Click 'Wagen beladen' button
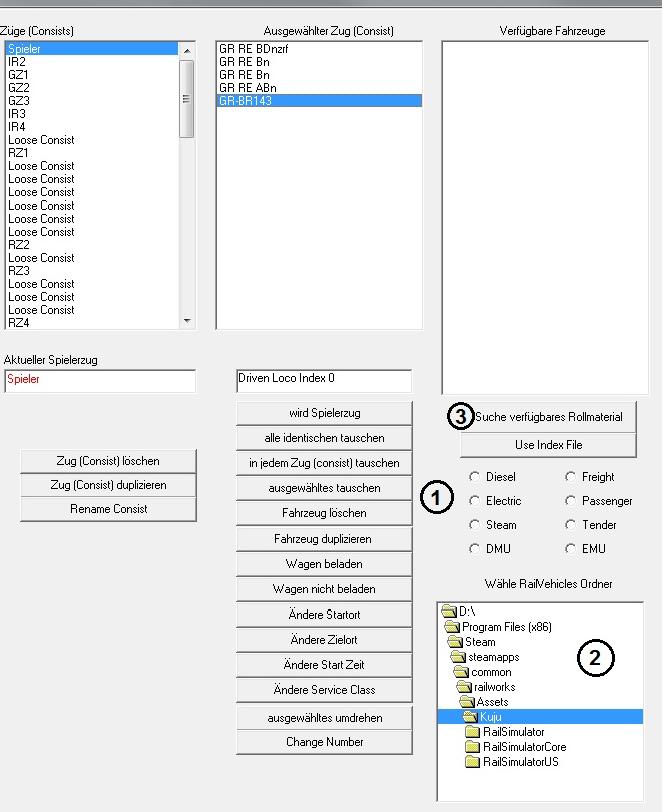This screenshot has height=812, width=663. tap(324, 564)
